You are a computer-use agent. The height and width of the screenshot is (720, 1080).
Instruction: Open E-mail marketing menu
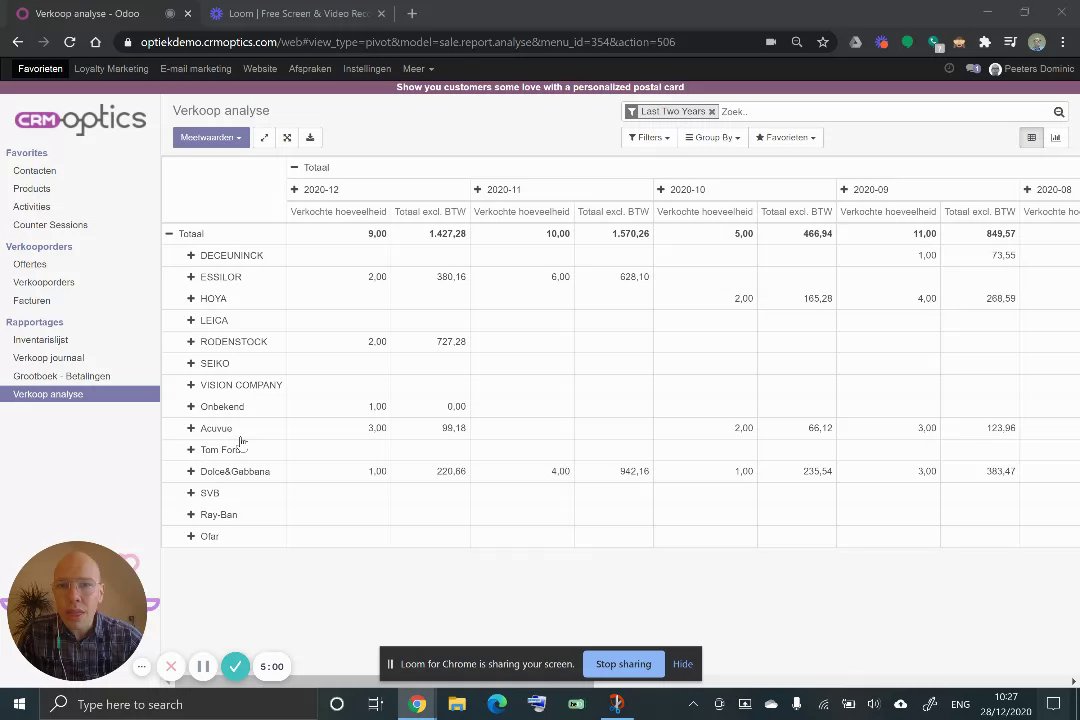pos(196,69)
